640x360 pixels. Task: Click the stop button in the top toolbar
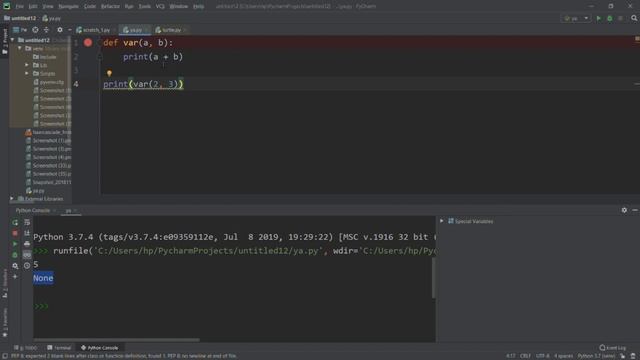[x=620, y=18]
